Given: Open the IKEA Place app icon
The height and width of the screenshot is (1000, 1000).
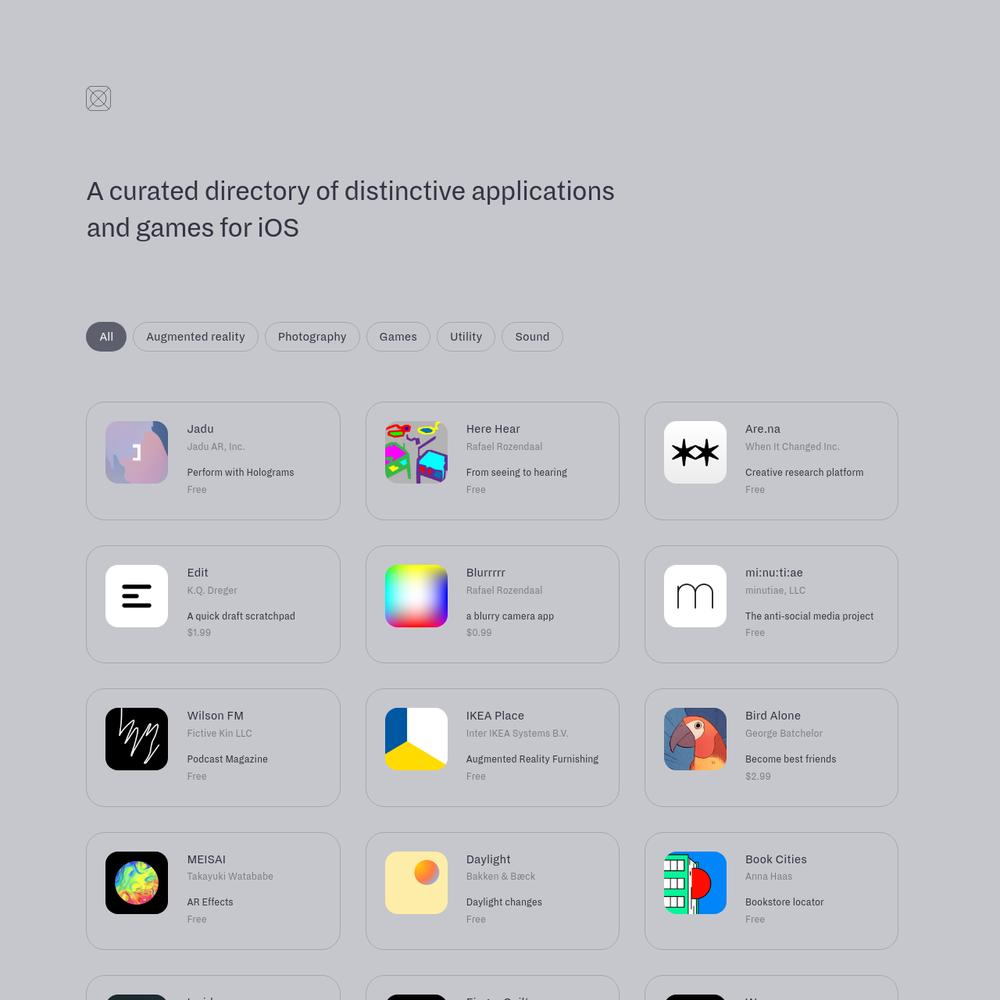Looking at the screenshot, I should (416, 739).
